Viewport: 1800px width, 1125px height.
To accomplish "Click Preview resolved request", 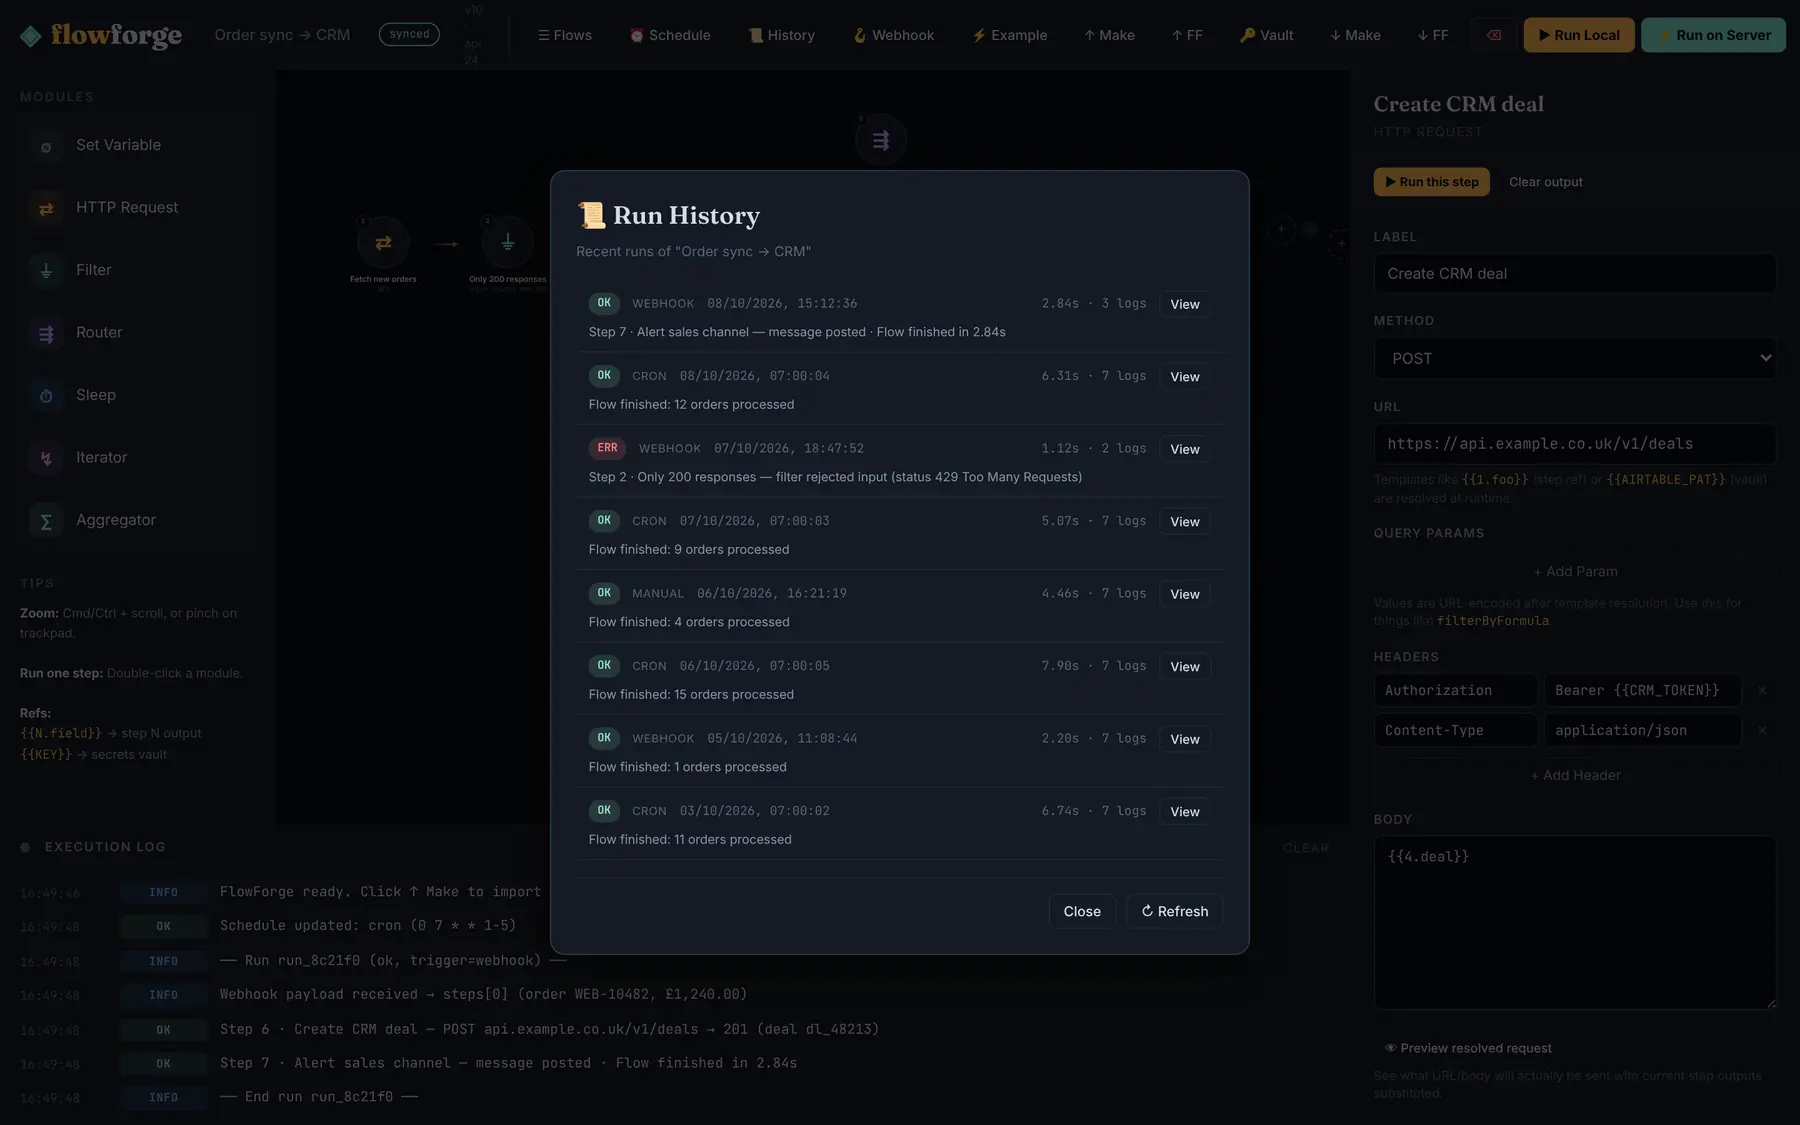I will (x=1468, y=1049).
